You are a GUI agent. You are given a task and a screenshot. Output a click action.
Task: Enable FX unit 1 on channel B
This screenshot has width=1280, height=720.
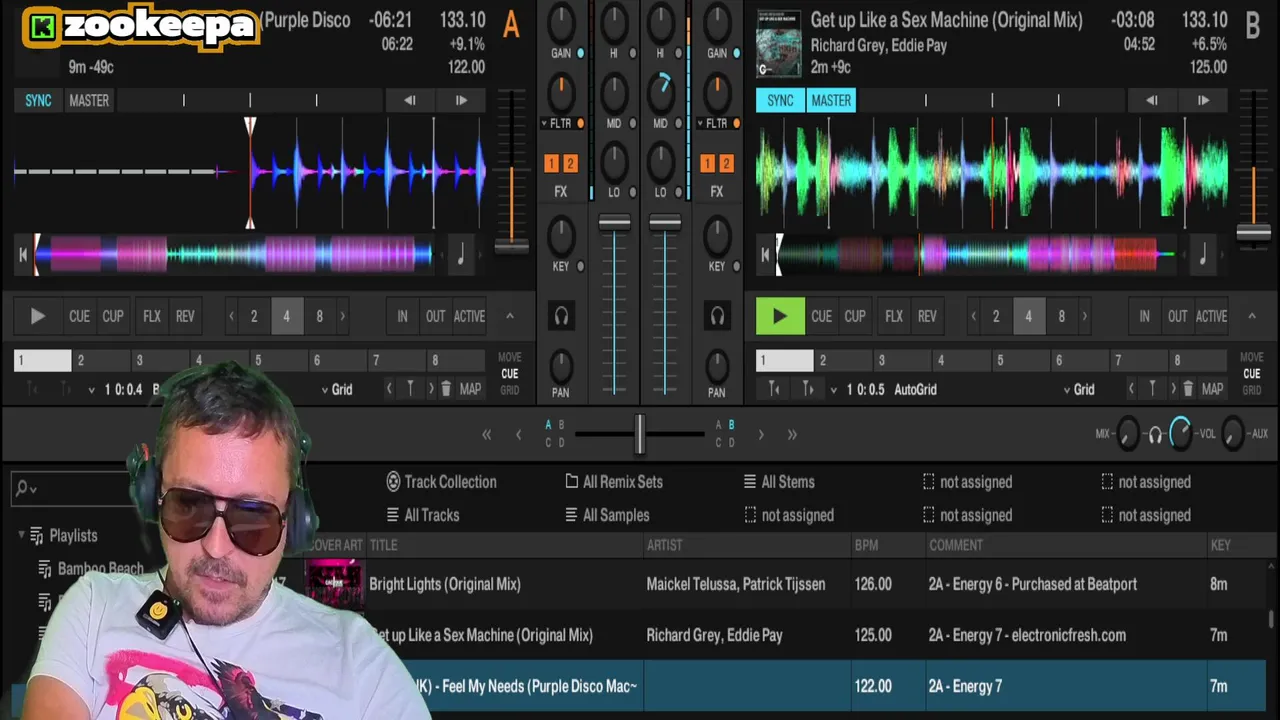coord(707,163)
